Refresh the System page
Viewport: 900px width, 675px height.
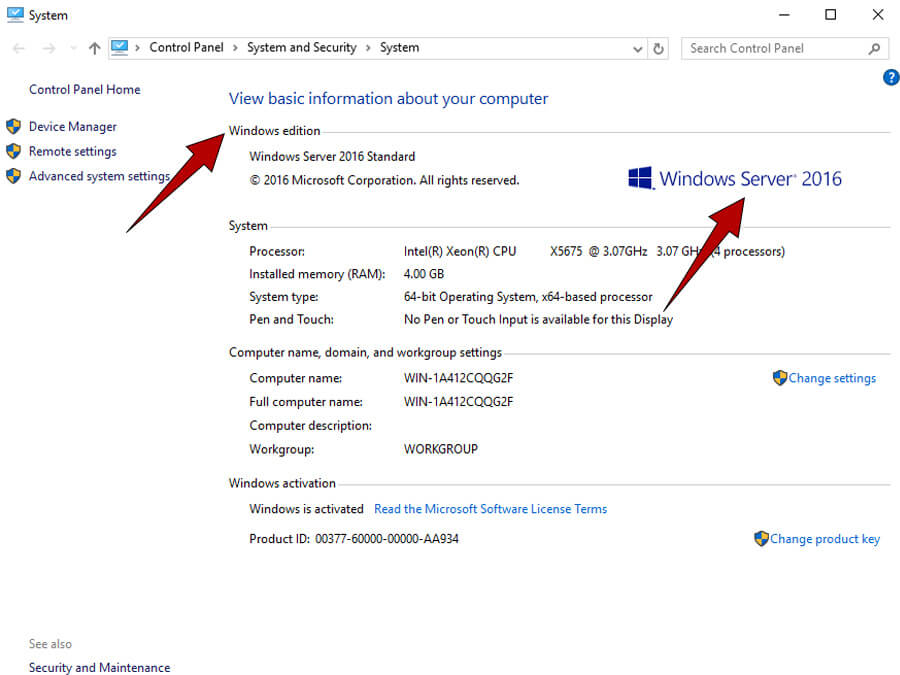pyautogui.click(x=658, y=49)
